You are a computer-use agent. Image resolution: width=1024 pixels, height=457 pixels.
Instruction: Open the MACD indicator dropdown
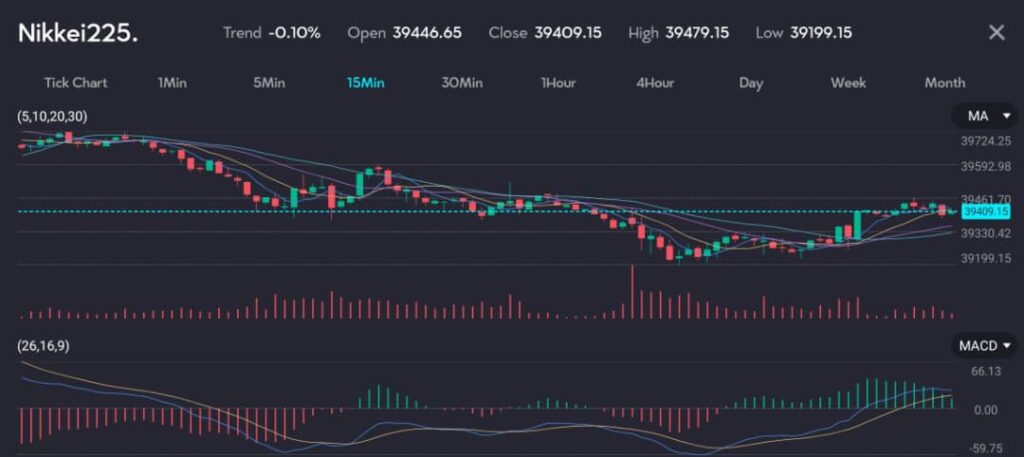pyautogui.click(x=983, y=346)
